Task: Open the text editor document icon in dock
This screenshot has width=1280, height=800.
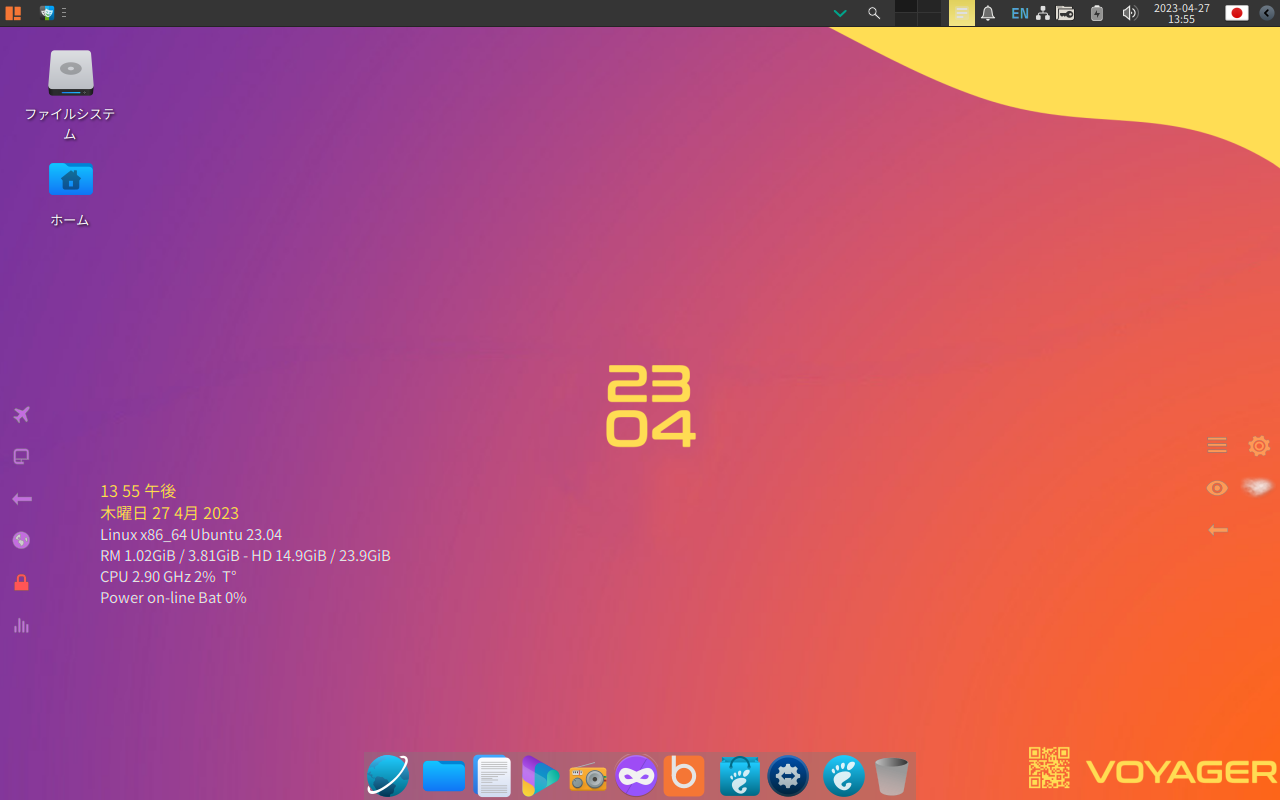Action: point(493,776)
